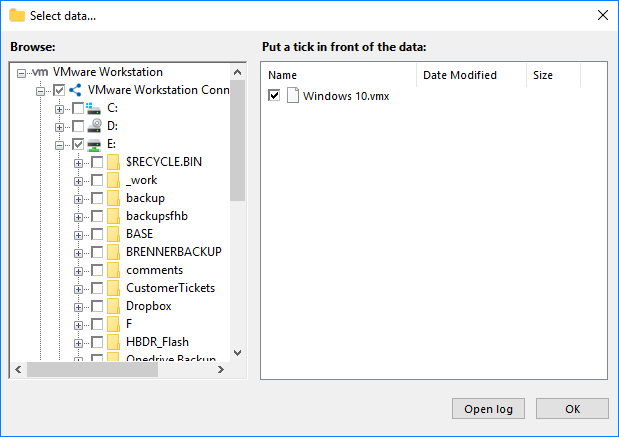This screenshot has height=437, width=619.
Task: Tick the D: drive checkbox
Action: [x=78, y=126]
